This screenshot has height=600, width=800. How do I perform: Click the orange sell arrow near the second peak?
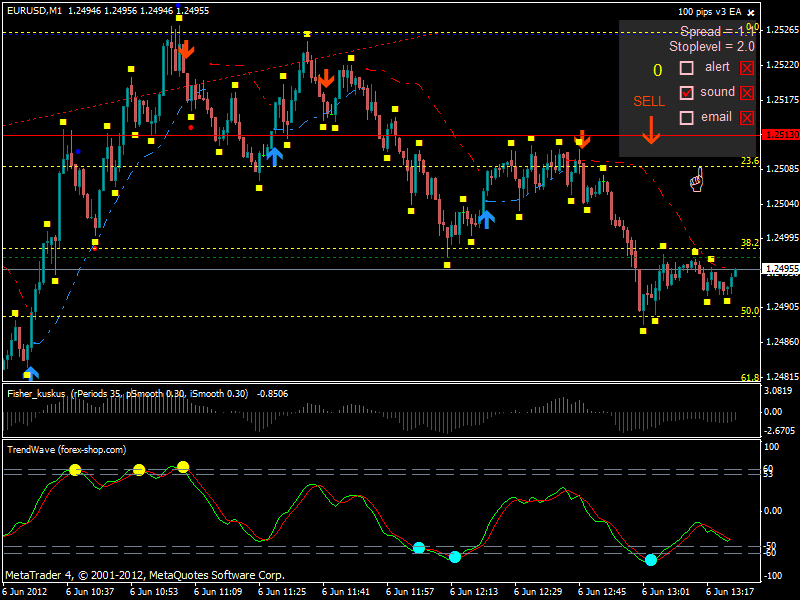pos(326,79)
